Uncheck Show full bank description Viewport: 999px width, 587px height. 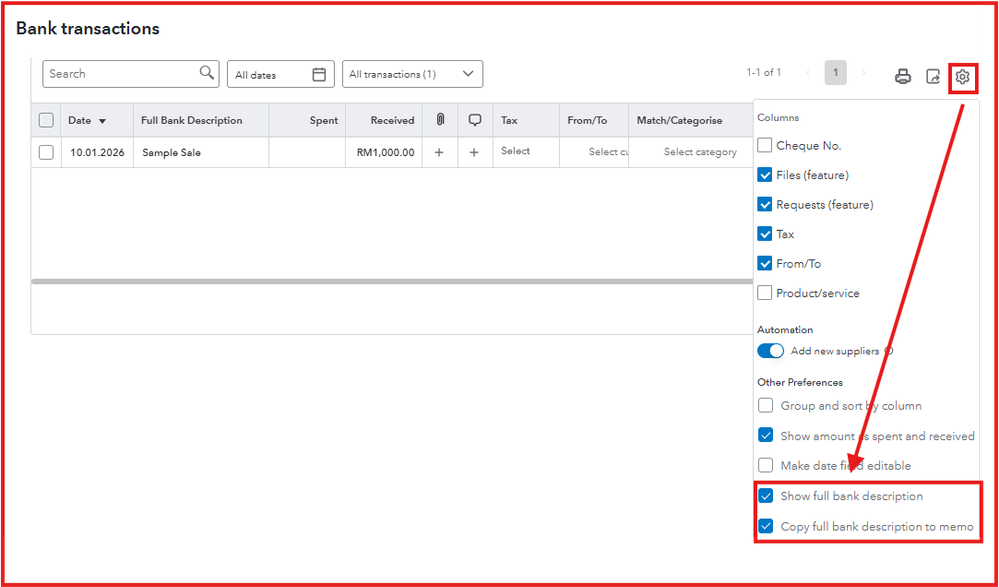(x=765, y=496)
